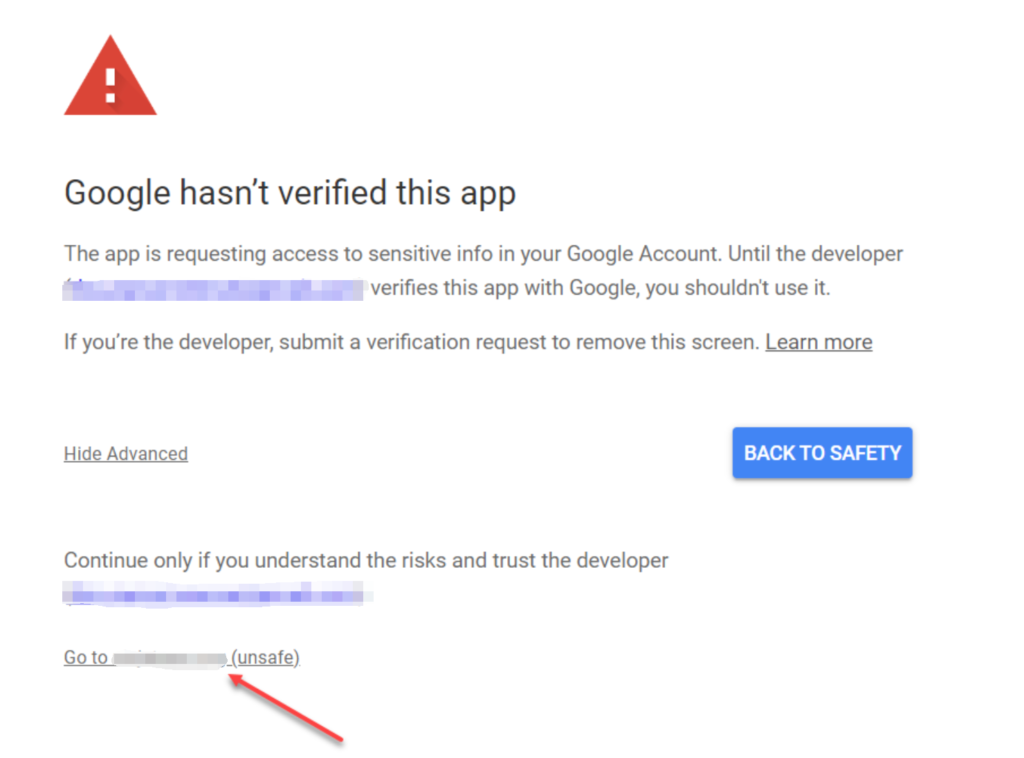Click the white exclamation mark in the triangle
Viewport: 1024px width, 758px height.
pyautogui.click(x=110, y=86)
